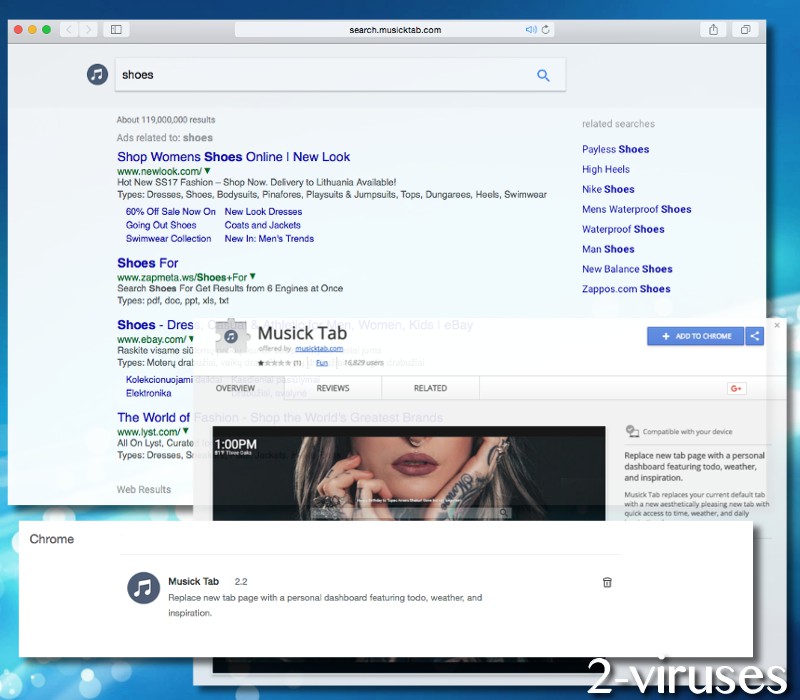Select the Musick Tab puzzle piece icon

tap(231, 336)
